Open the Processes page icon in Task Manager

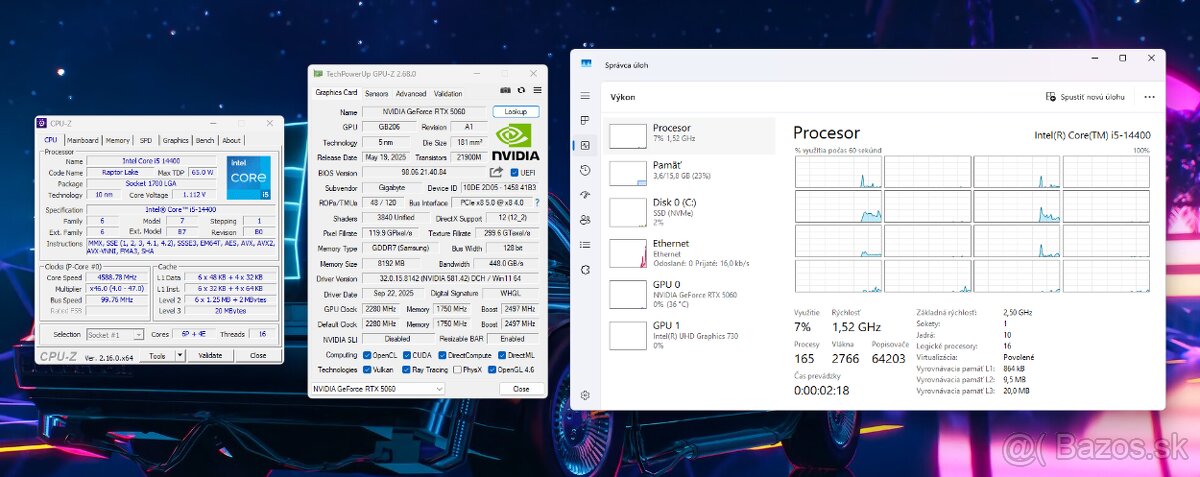(585, 121)
